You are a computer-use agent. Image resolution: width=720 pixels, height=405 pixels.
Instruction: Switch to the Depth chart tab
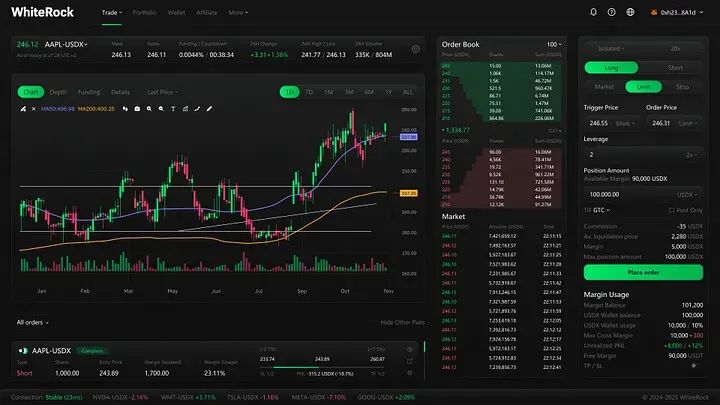tap(59, 92)
